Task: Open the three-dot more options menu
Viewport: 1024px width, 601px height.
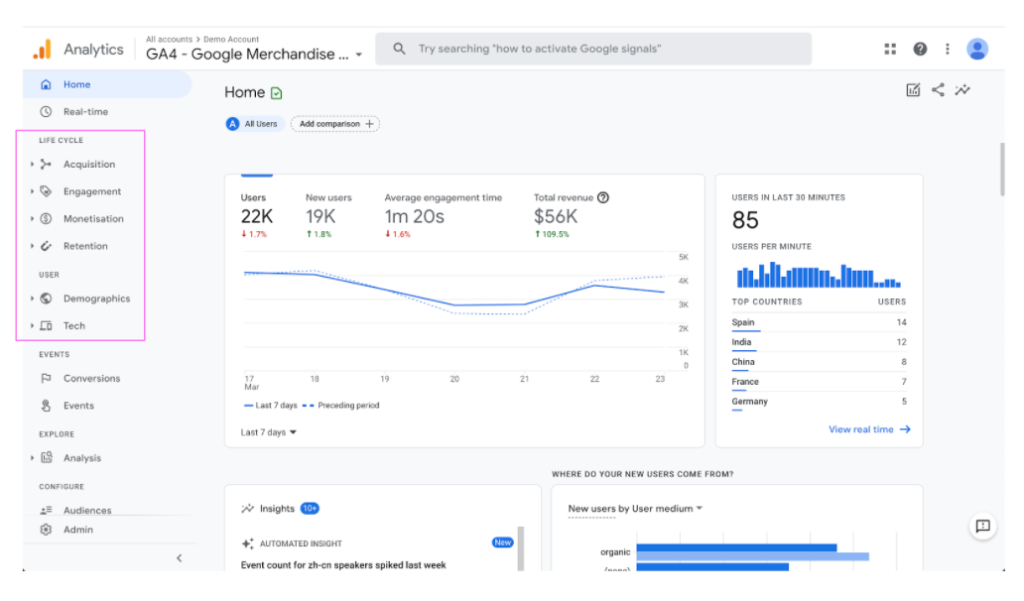Action: tap(948, 49)
